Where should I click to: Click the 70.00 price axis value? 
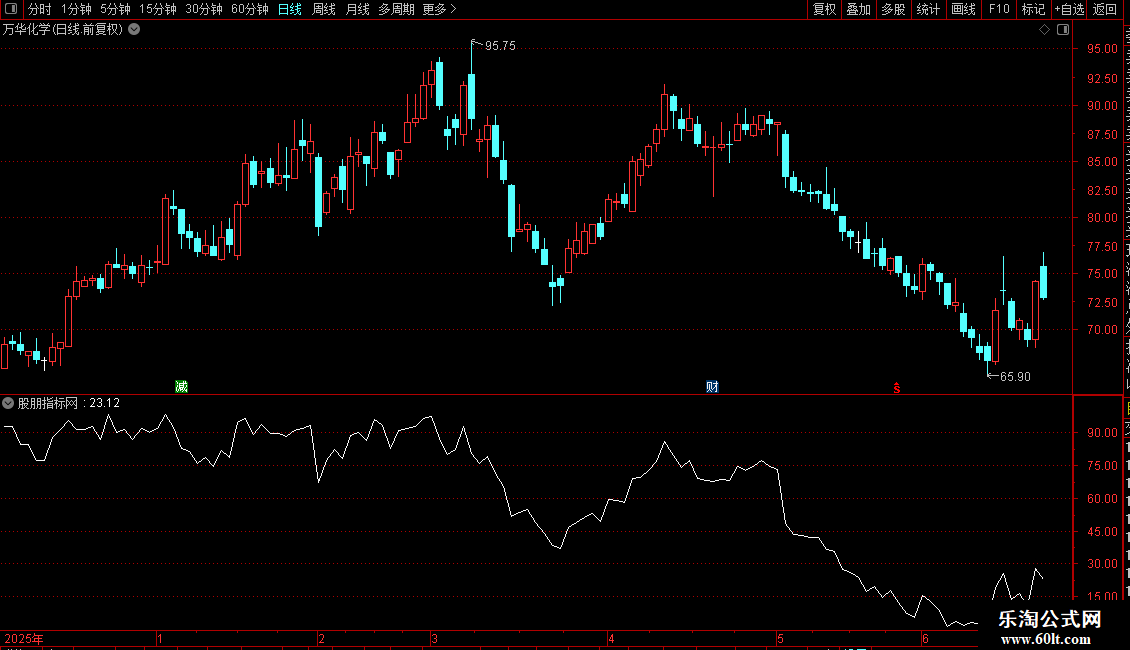[x=1103, y=330]
